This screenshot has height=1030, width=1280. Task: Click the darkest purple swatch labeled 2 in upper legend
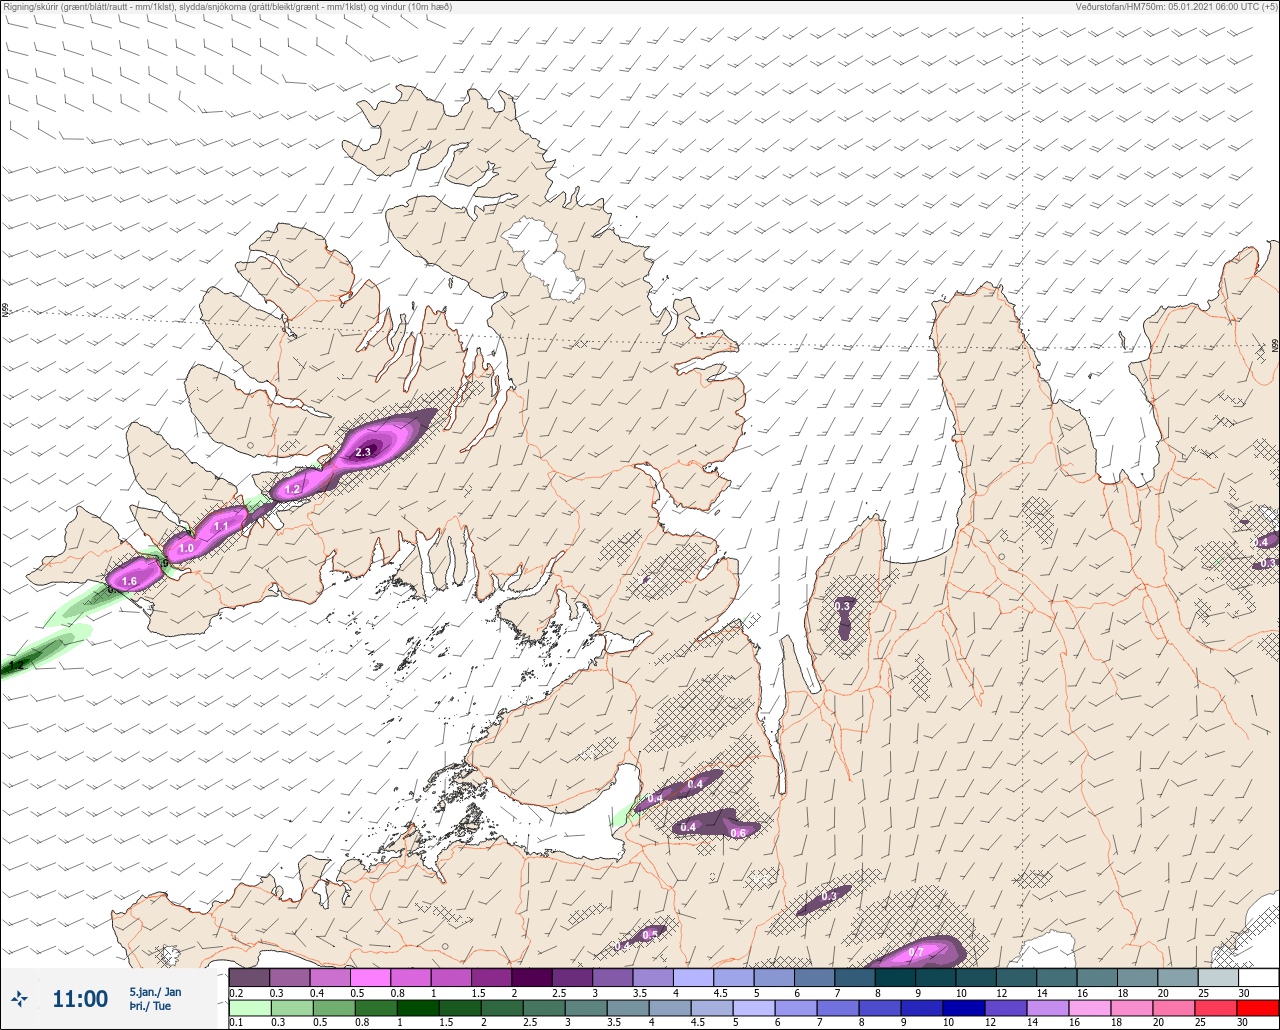pyautogui.click(x=532, y=977)
